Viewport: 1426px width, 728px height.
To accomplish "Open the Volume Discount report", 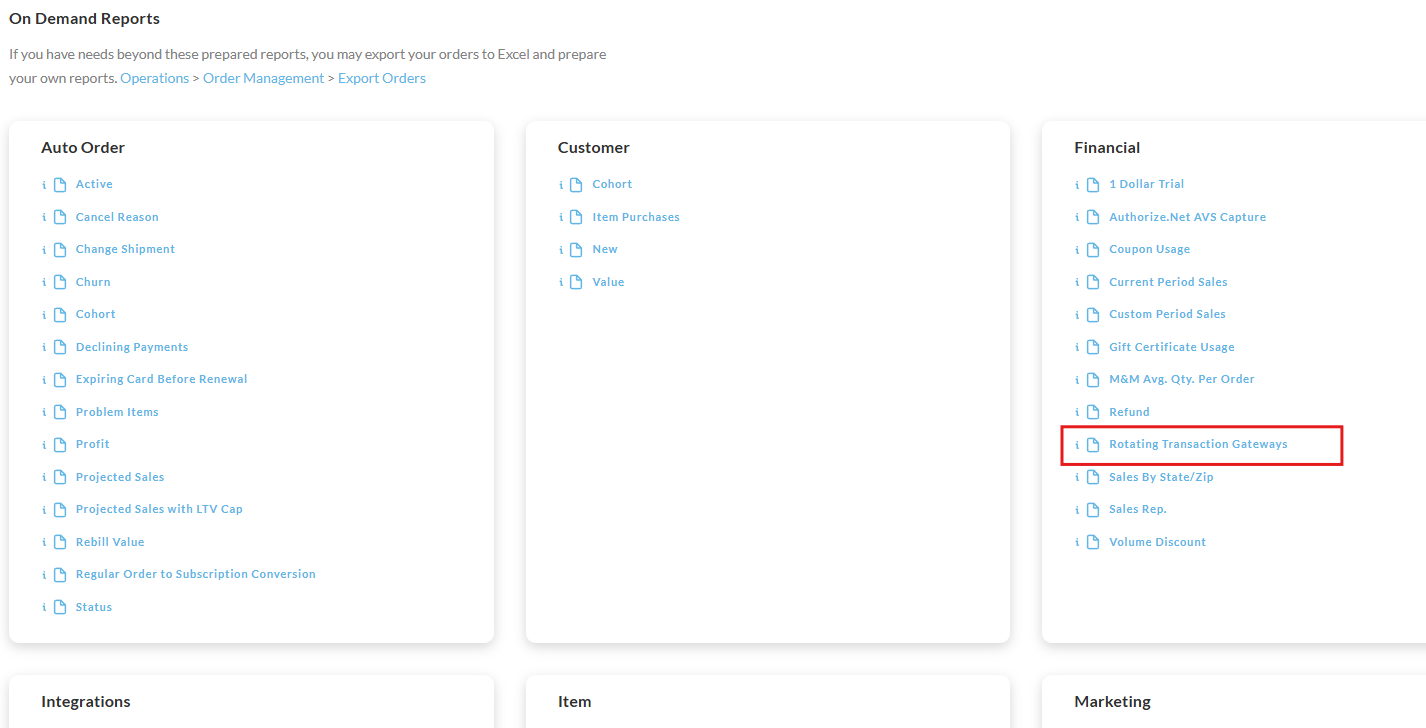I will tap(1157, 542).
